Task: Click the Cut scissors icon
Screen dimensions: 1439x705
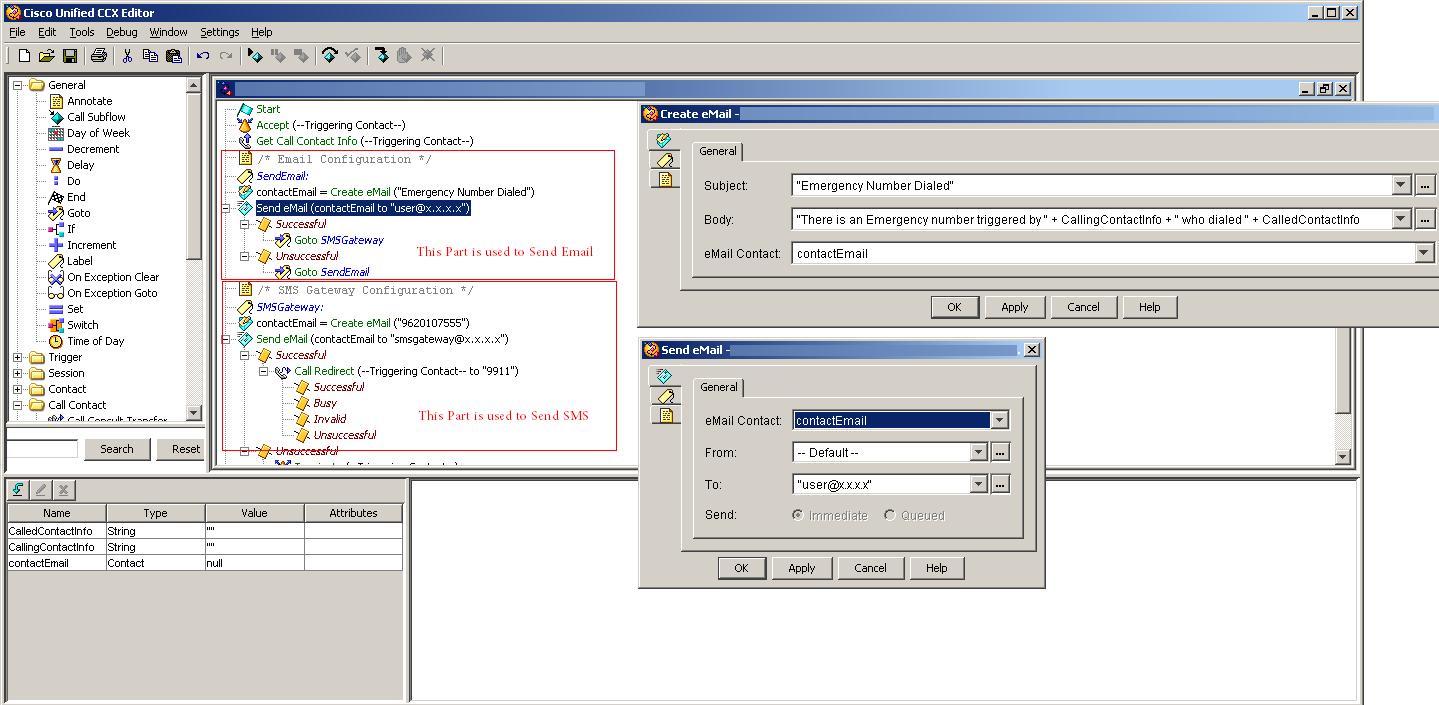Action: (x=127, y=56)
